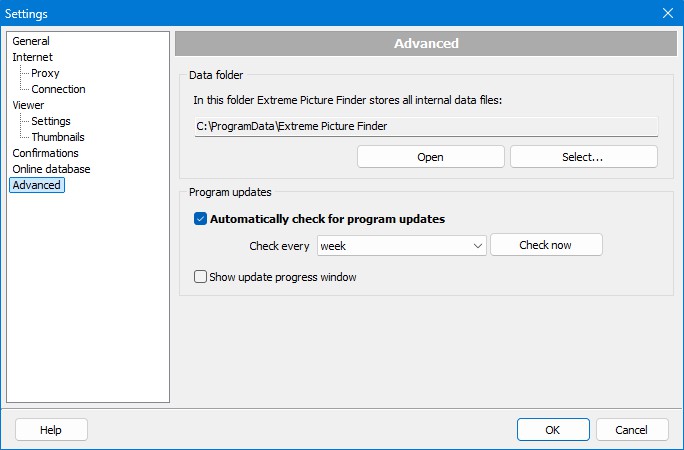Open Help for settings
684x450 pixels.
click(x=51, y=430)
